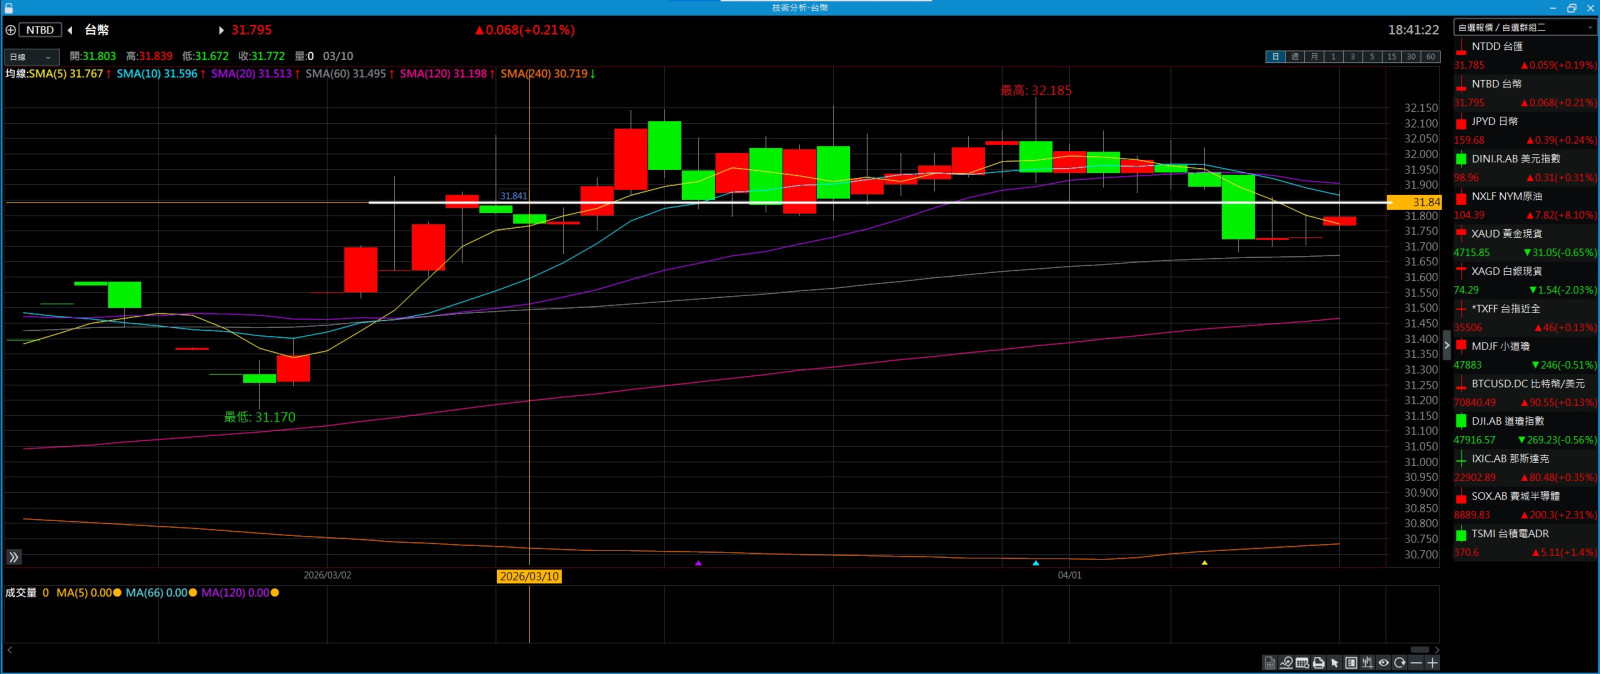Zoom in chart with plus icon
This screenshot has height=674, width=1600.
[1432, 663]
